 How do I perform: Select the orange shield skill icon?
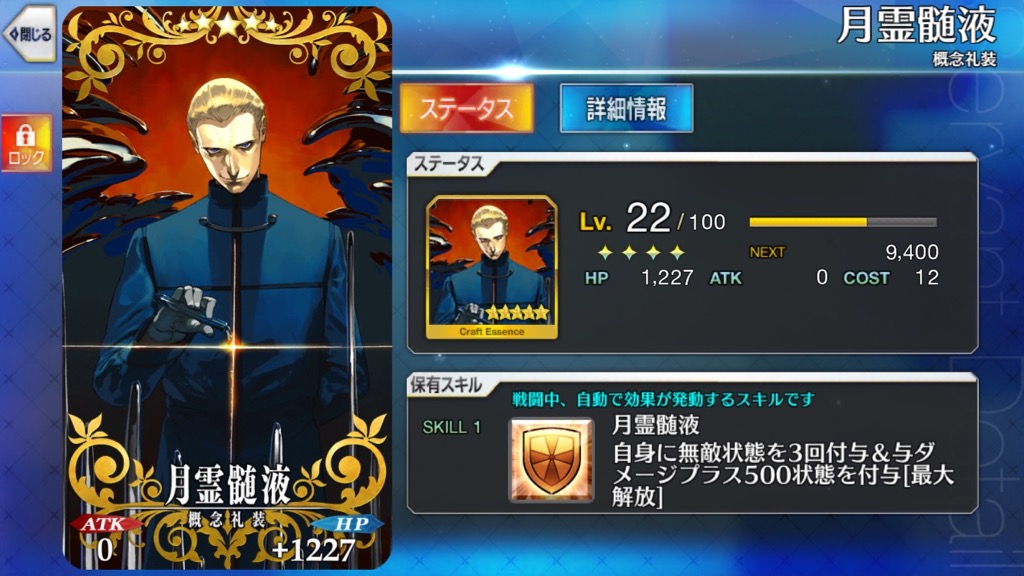pos(552,460)
